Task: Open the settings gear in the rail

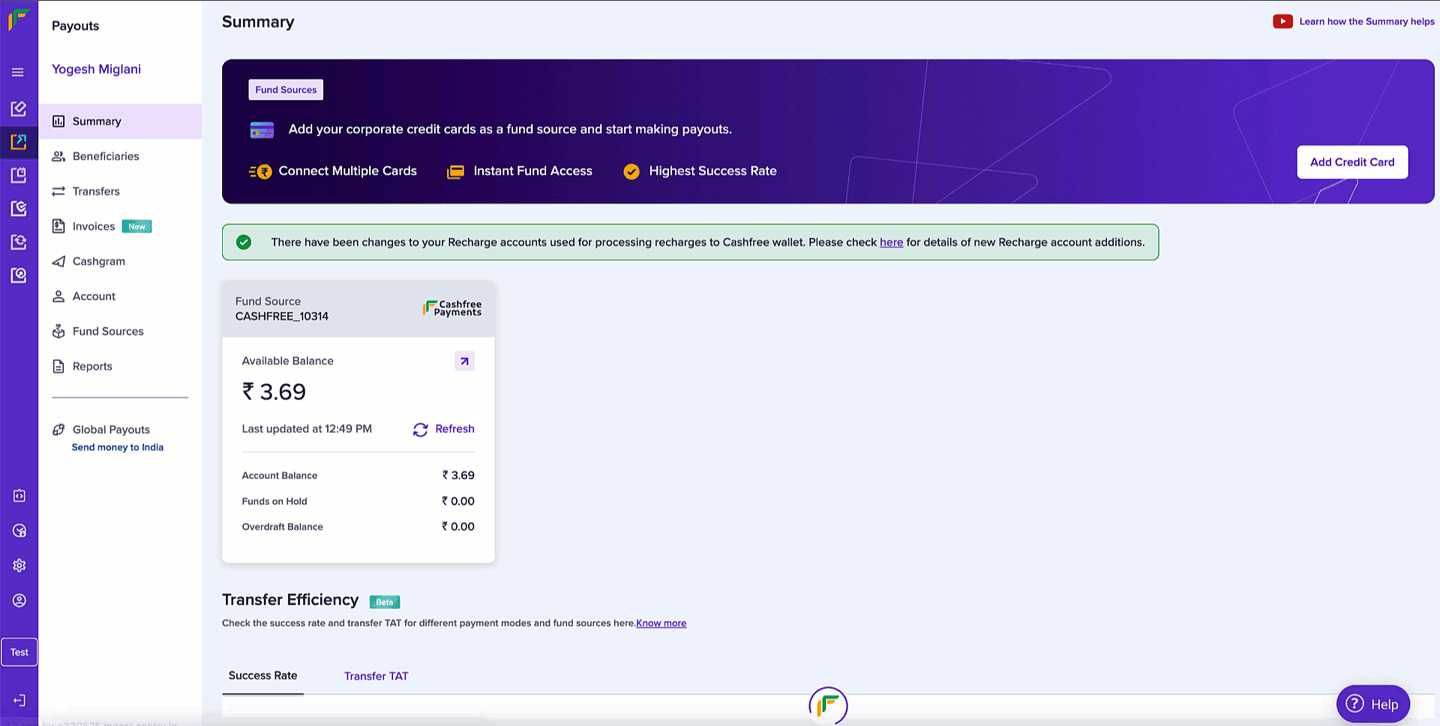Action: coord(19,566)
